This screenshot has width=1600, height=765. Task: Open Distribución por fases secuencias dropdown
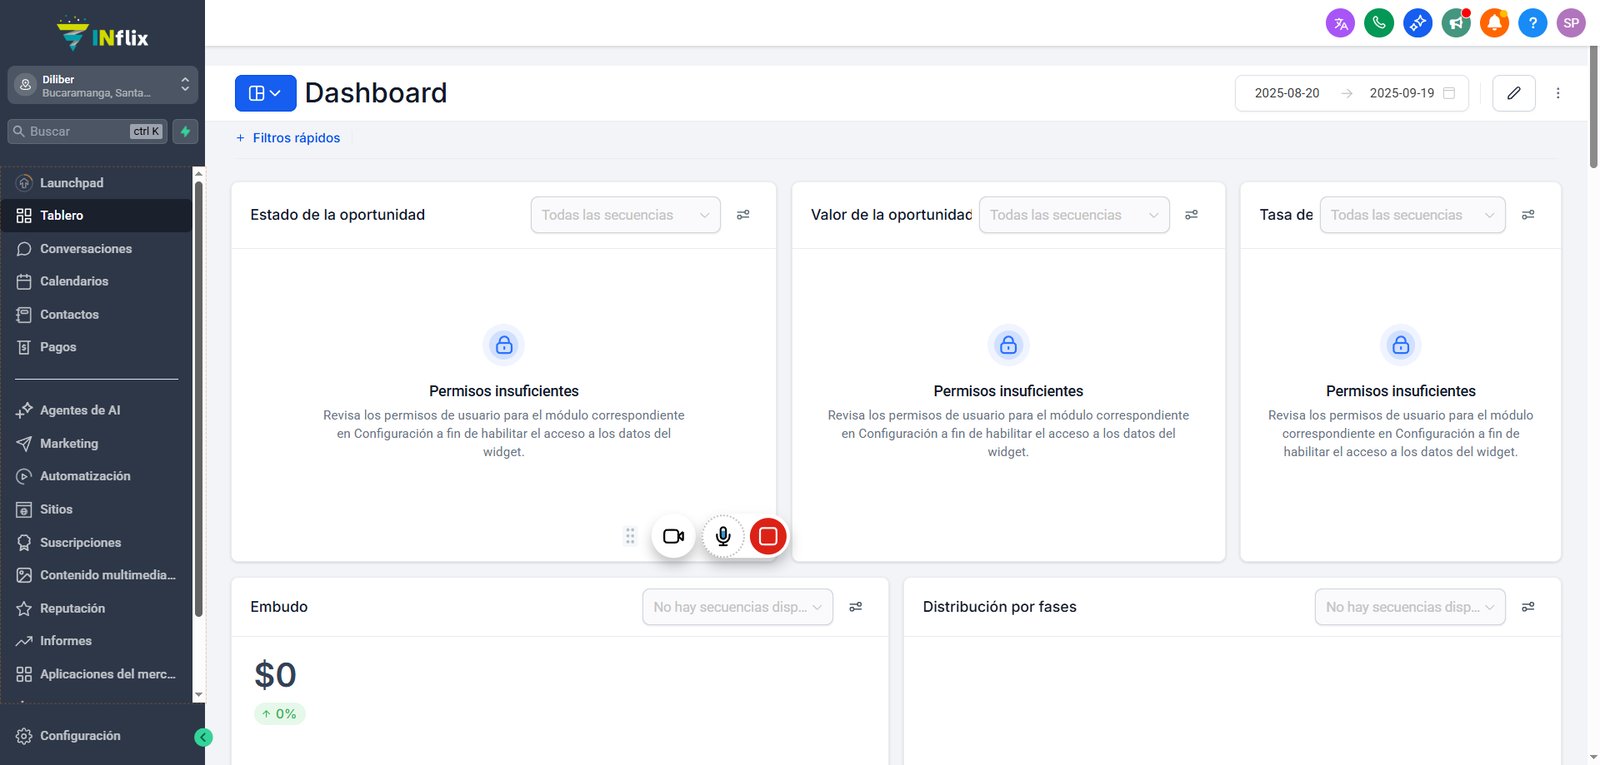tap(1410, 607)
